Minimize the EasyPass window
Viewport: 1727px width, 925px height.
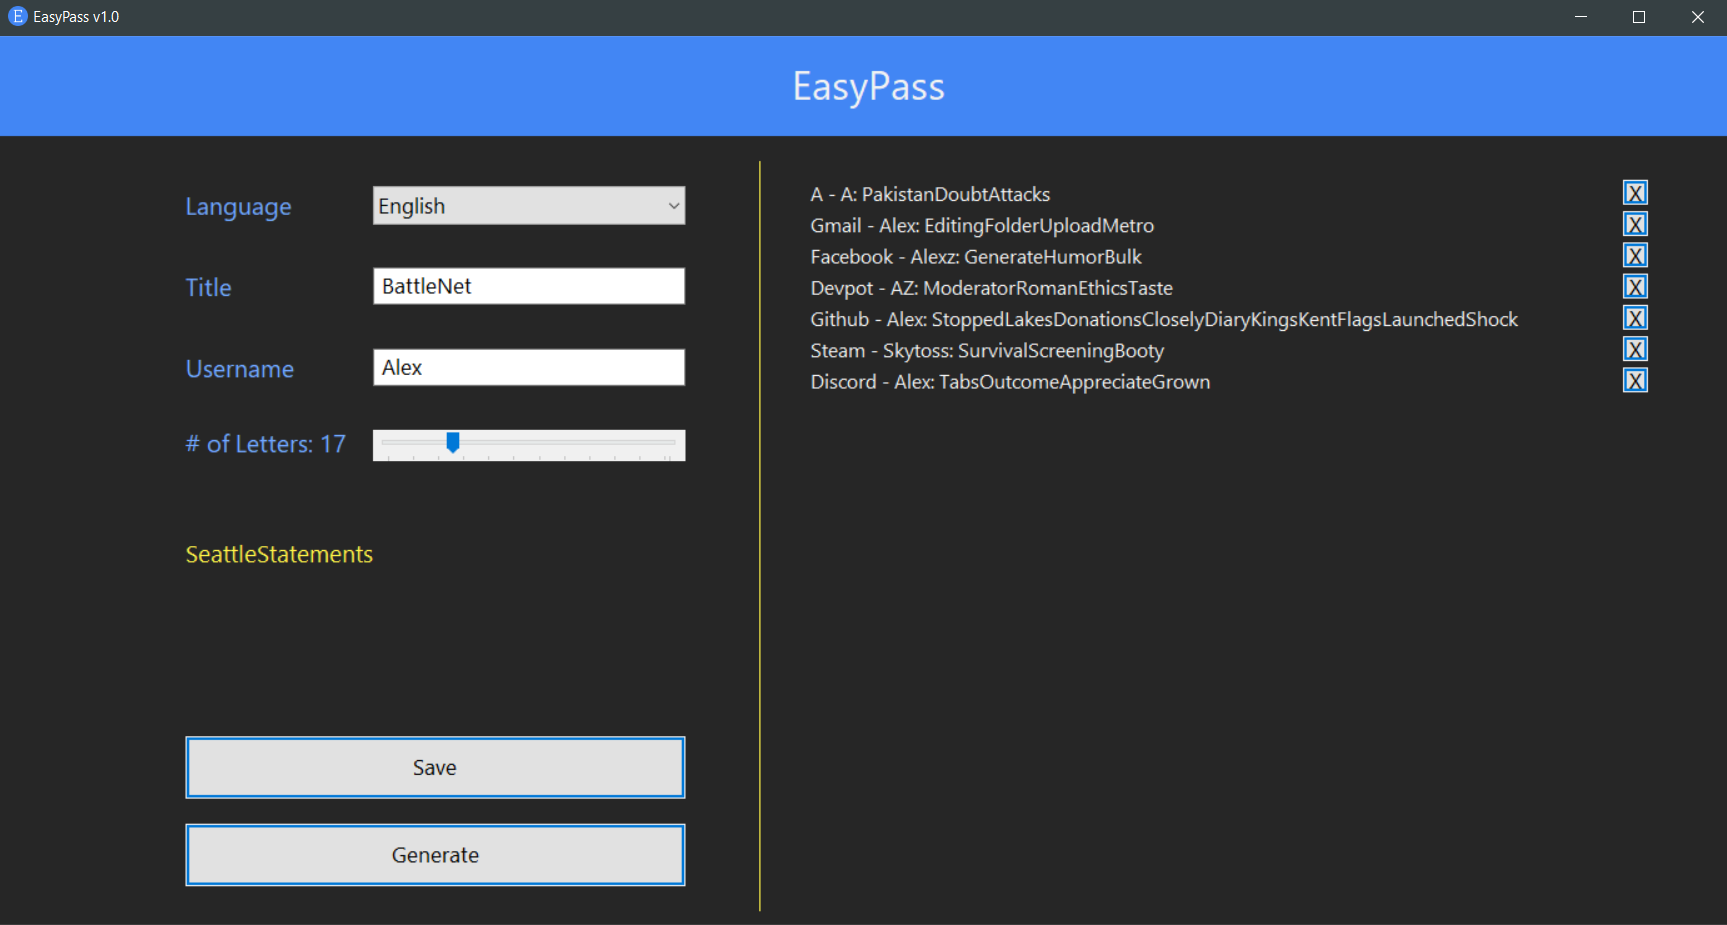(x=1581, y=17)
